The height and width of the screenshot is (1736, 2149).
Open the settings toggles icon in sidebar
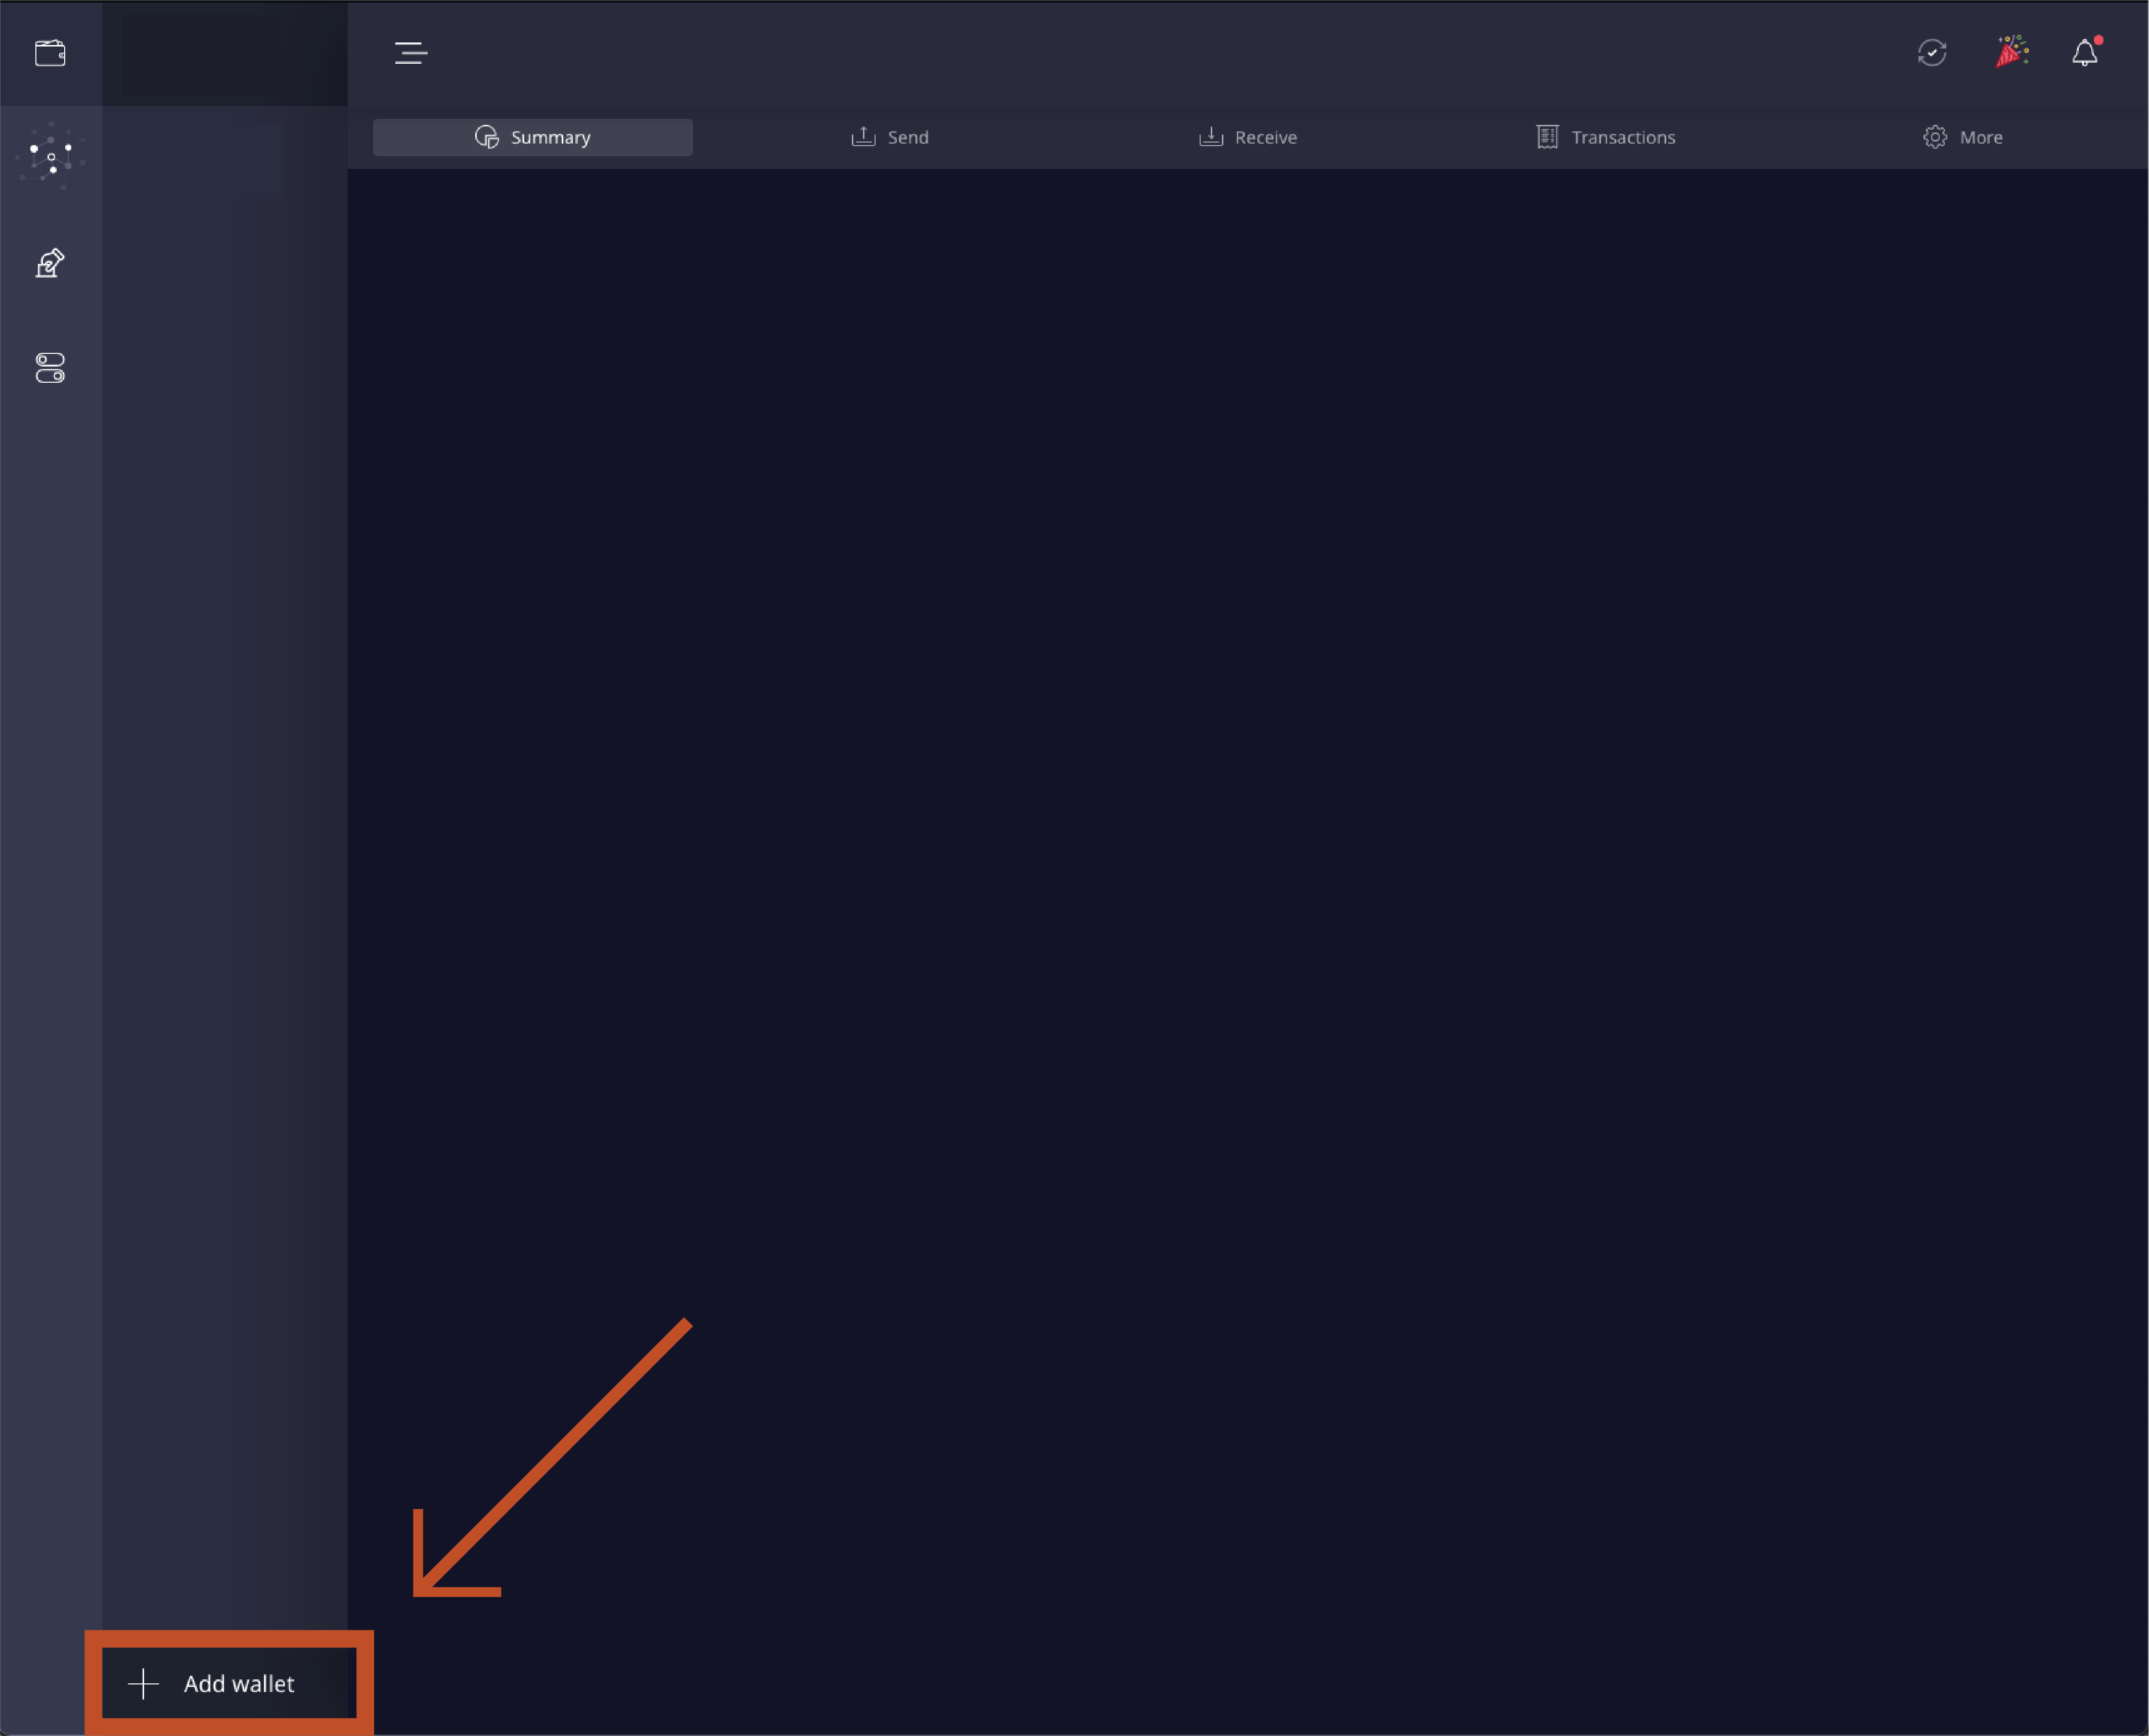pyautogui.click(x=50, y=368)
